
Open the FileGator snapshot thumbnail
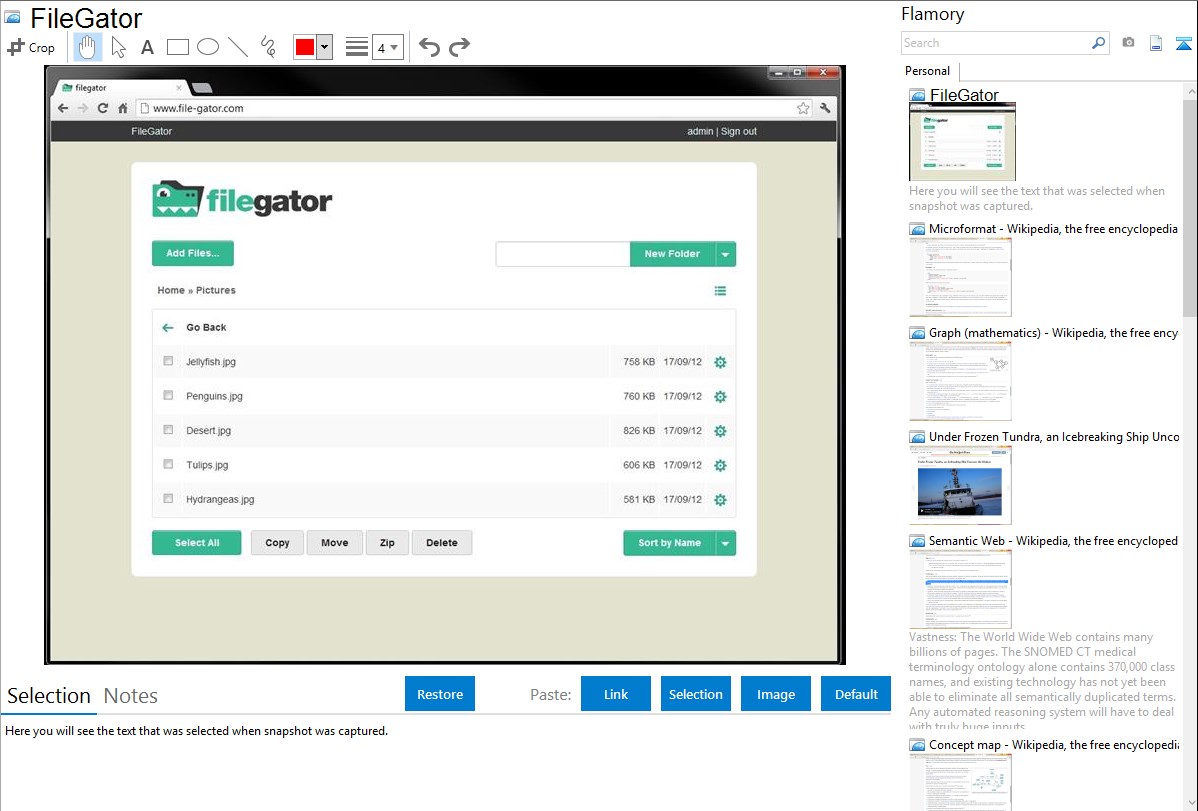962,142
